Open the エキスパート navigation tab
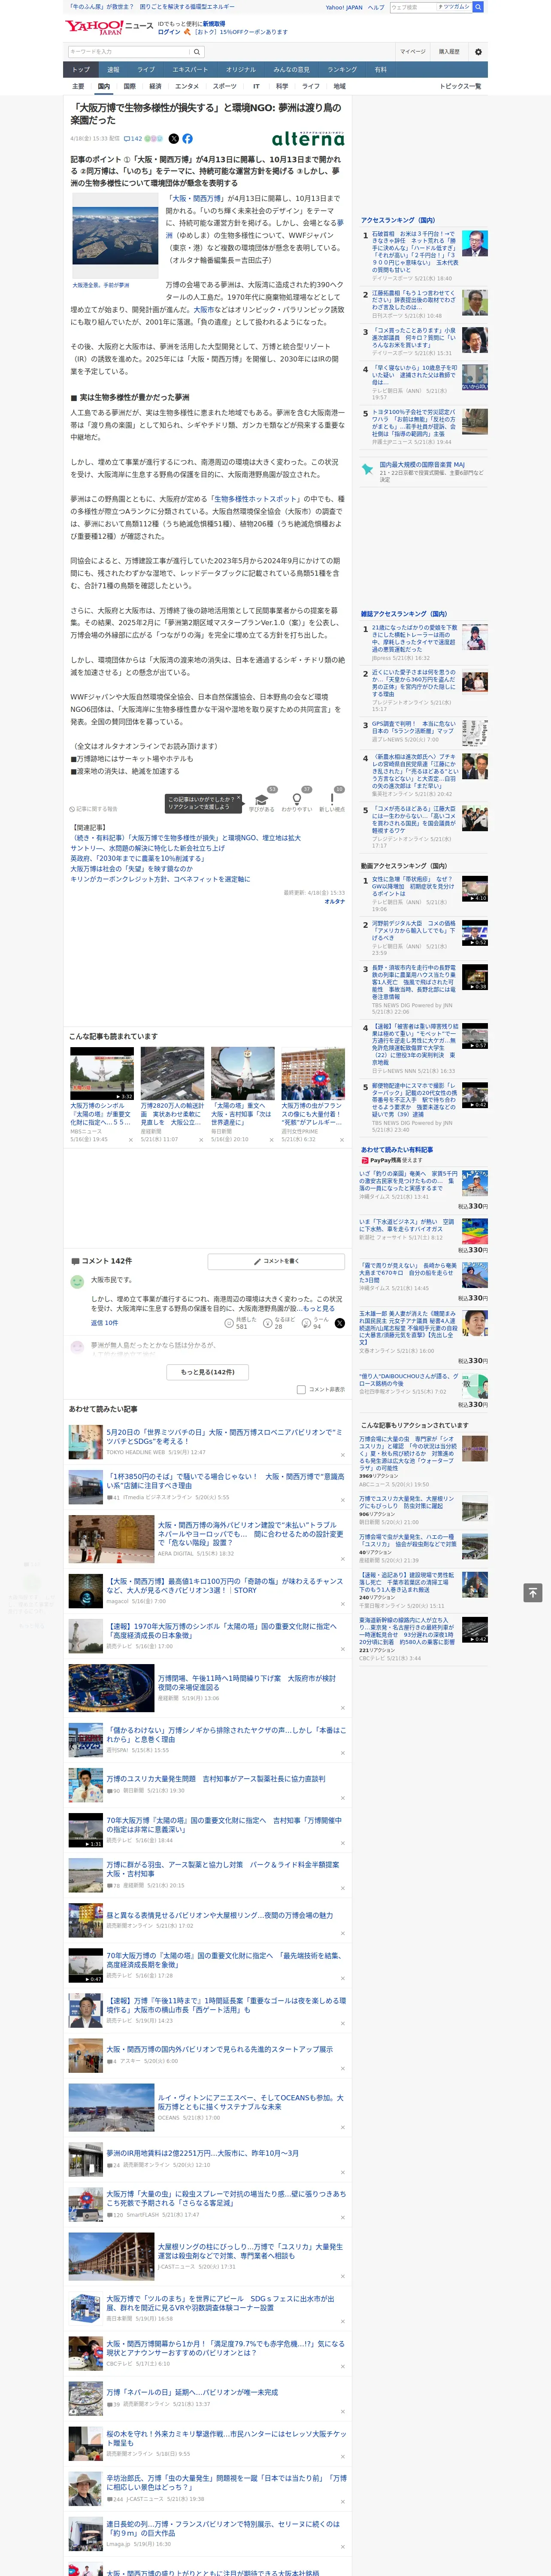The width and height of the screenshot is (551, 2576). 190,70
